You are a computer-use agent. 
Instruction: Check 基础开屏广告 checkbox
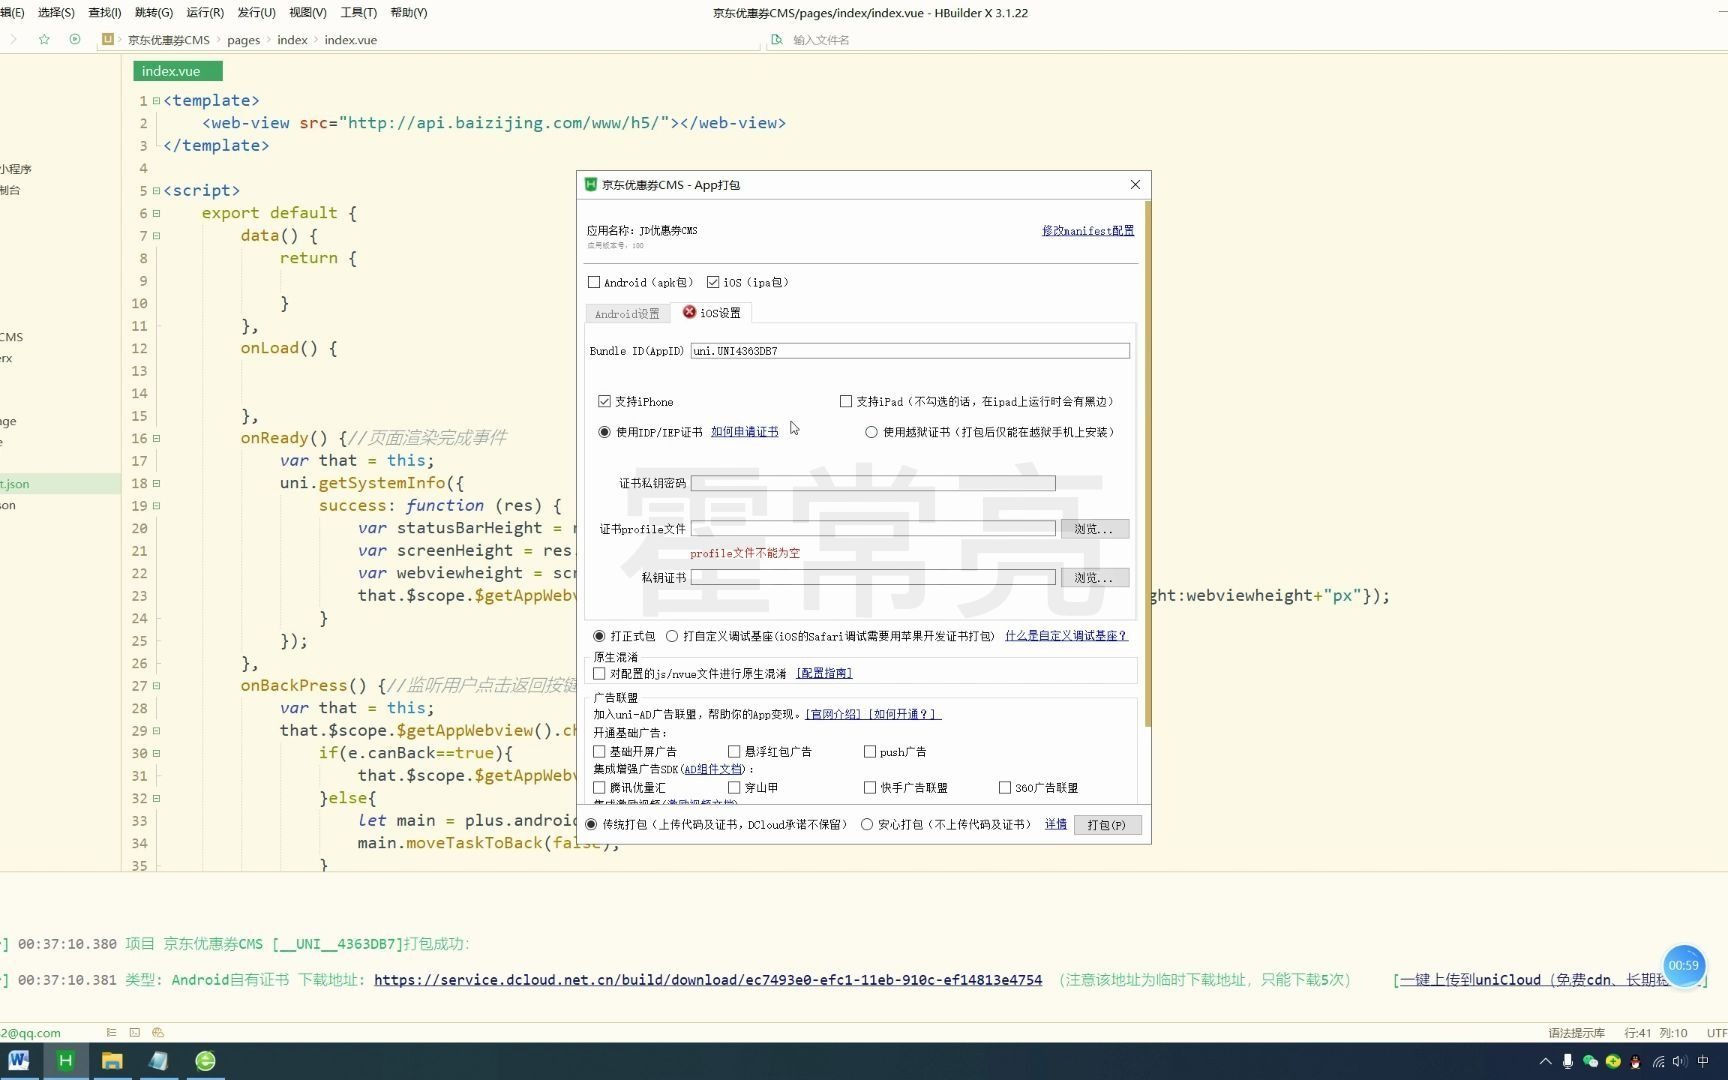point(599,752)
